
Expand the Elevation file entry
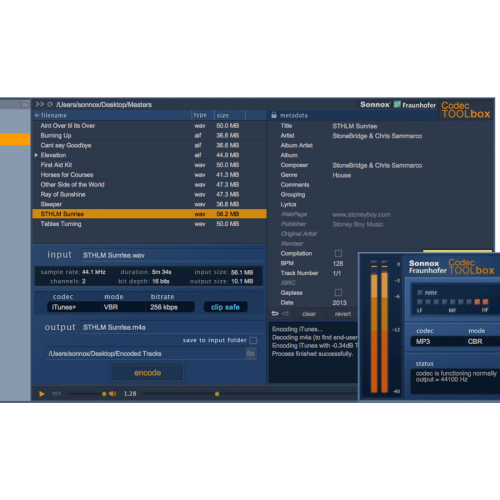click(x=36, y=155)
